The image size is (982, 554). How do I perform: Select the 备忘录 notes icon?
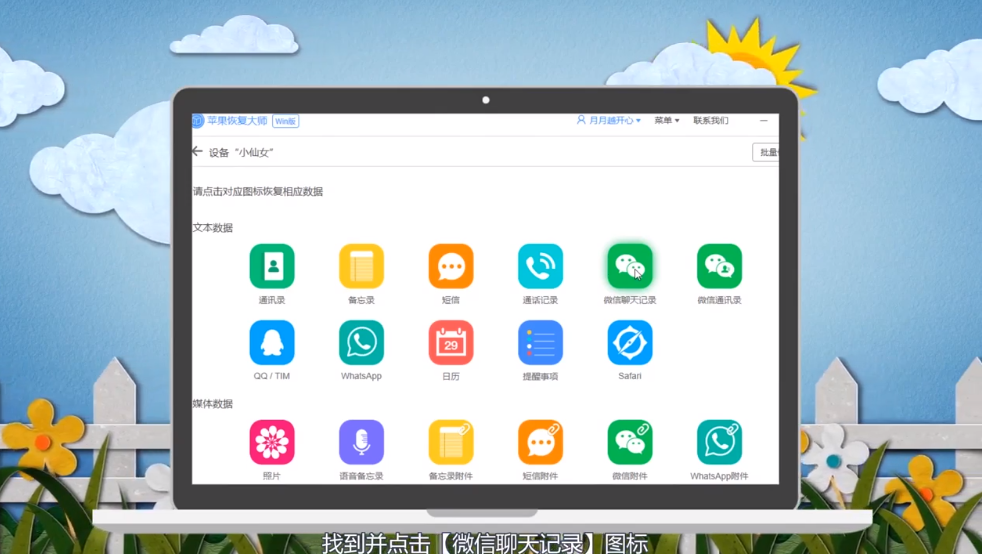(x=361, y=266)
